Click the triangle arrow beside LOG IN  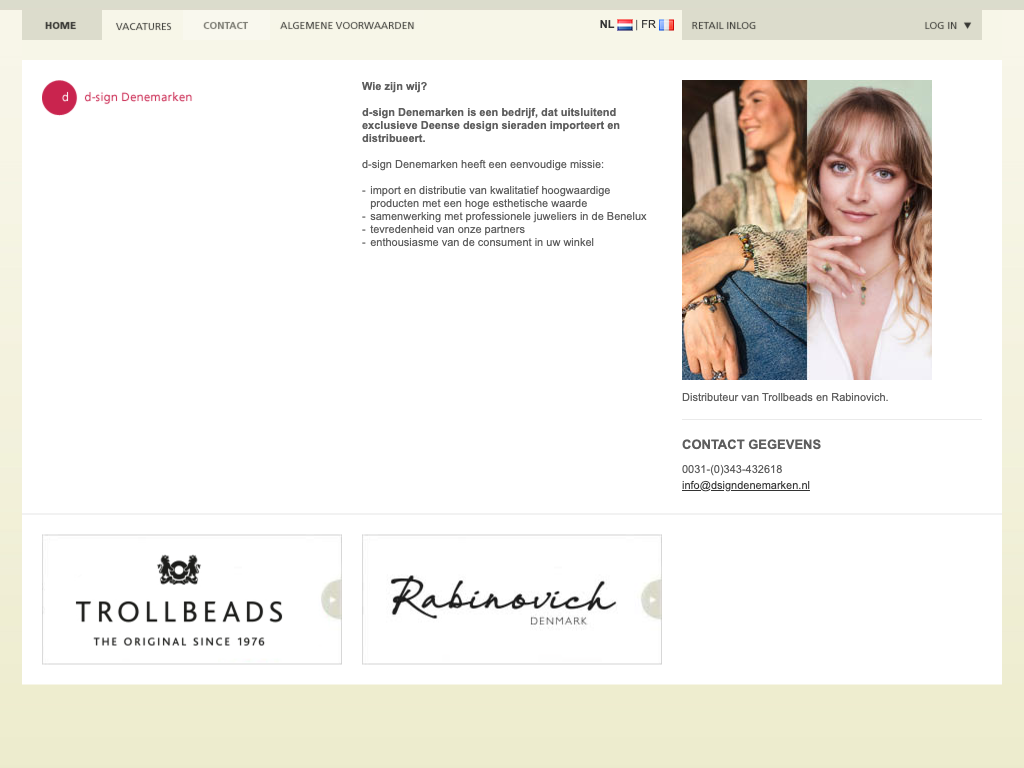(967, 26)
